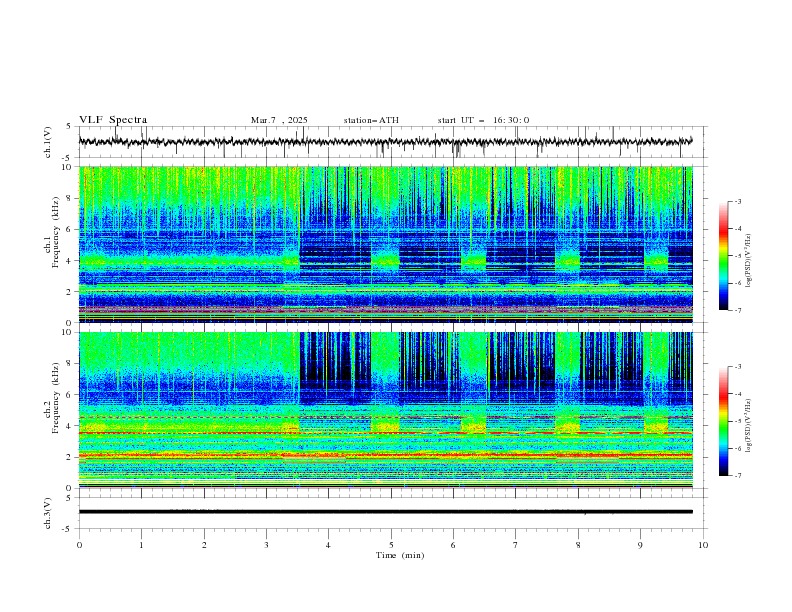Click the 'VLF Spectra' title text
Viewport: 792px width, 612px height.
[x=113, y=120]
